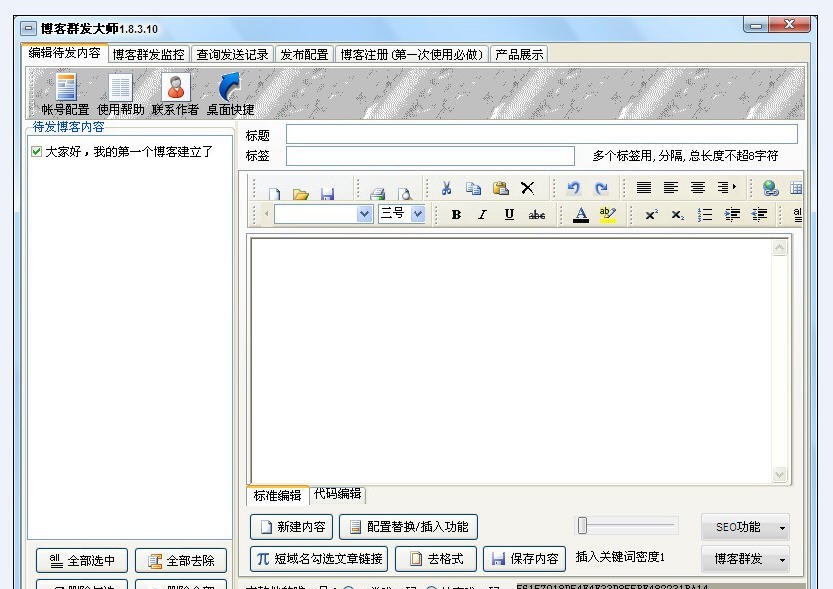The image size is (833, 589).
Task: Click the 标签 tags input field
Action: 430,156
